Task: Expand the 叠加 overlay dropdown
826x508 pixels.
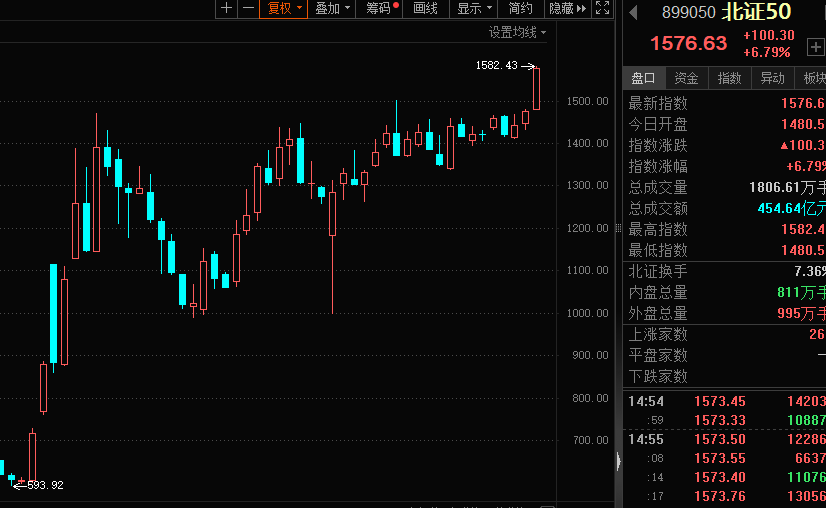Action: click(x=333, y=9)
